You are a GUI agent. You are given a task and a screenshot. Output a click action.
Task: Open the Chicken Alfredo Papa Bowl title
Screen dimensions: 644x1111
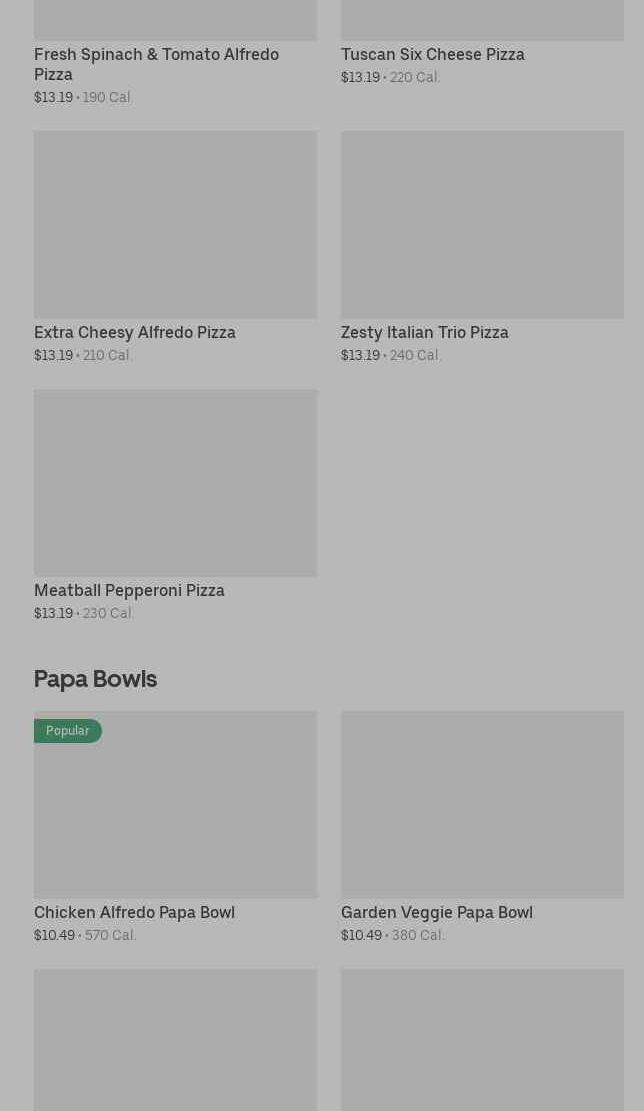point(134,913)
